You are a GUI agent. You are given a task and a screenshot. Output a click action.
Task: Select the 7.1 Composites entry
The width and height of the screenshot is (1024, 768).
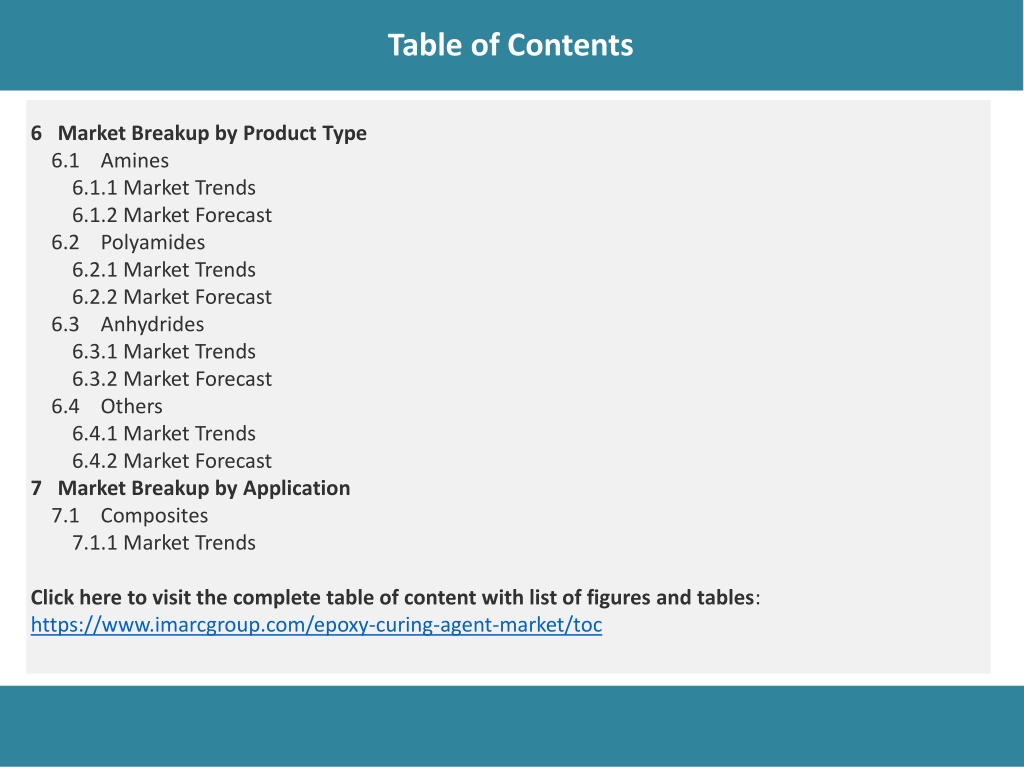130,516
